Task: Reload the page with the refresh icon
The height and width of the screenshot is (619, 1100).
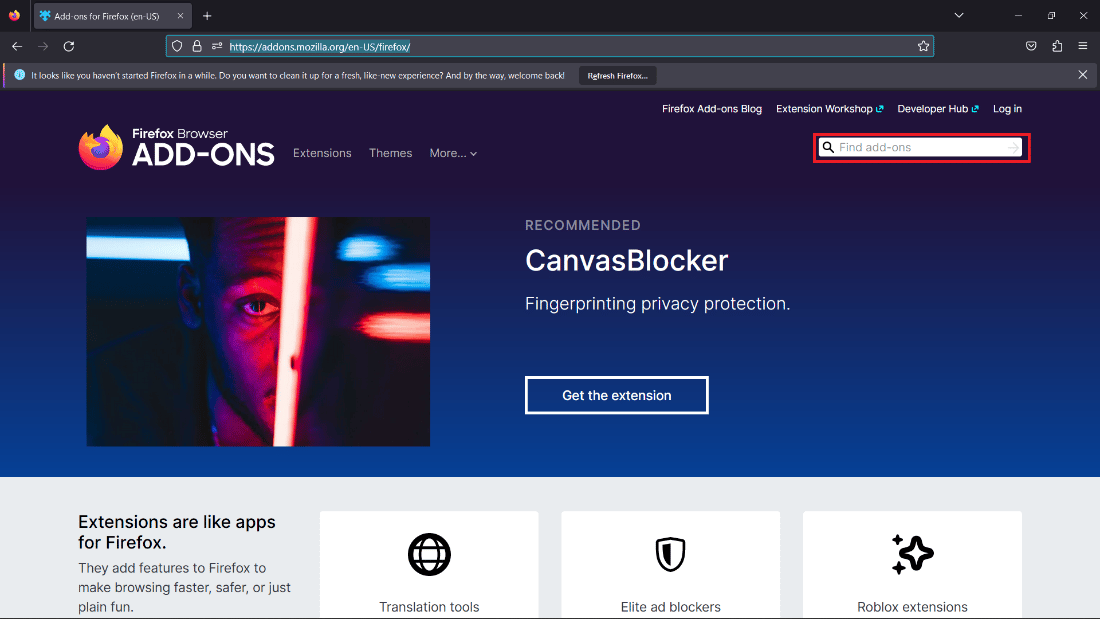Action: point(68,46)
